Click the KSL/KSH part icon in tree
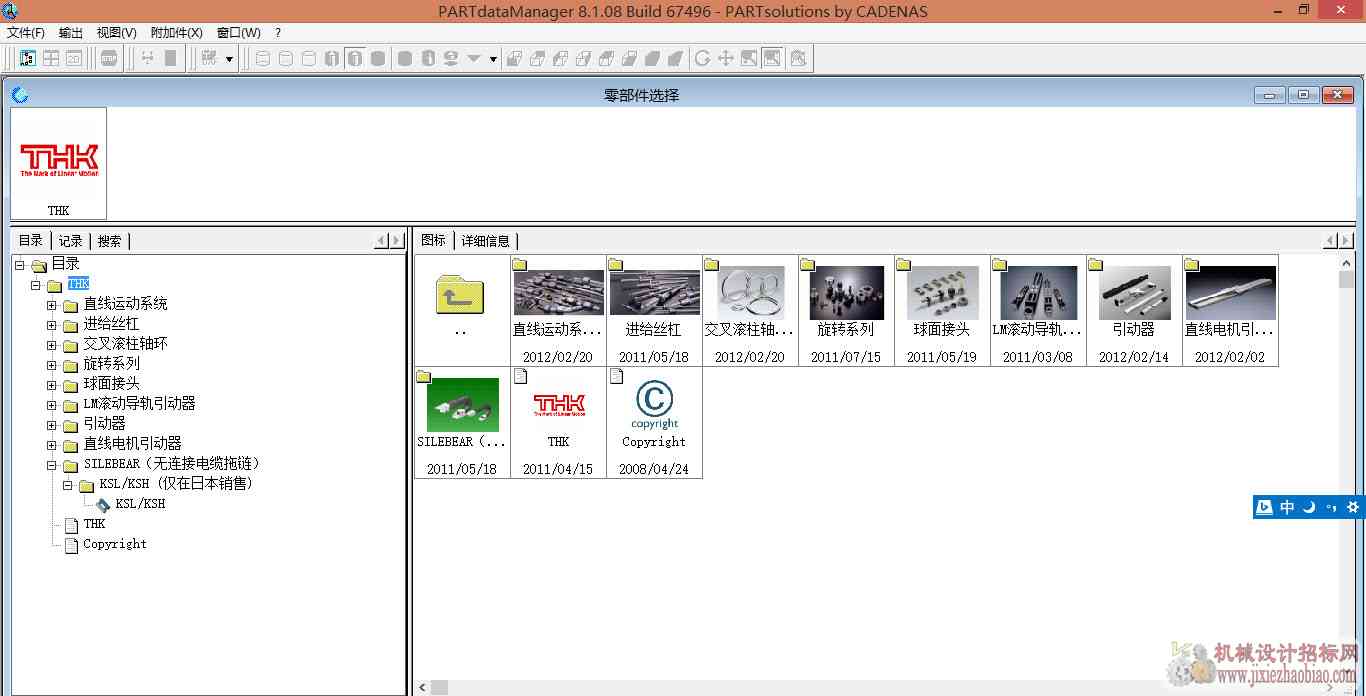The width and height of the screenshot is (1366, 696). 104,504
